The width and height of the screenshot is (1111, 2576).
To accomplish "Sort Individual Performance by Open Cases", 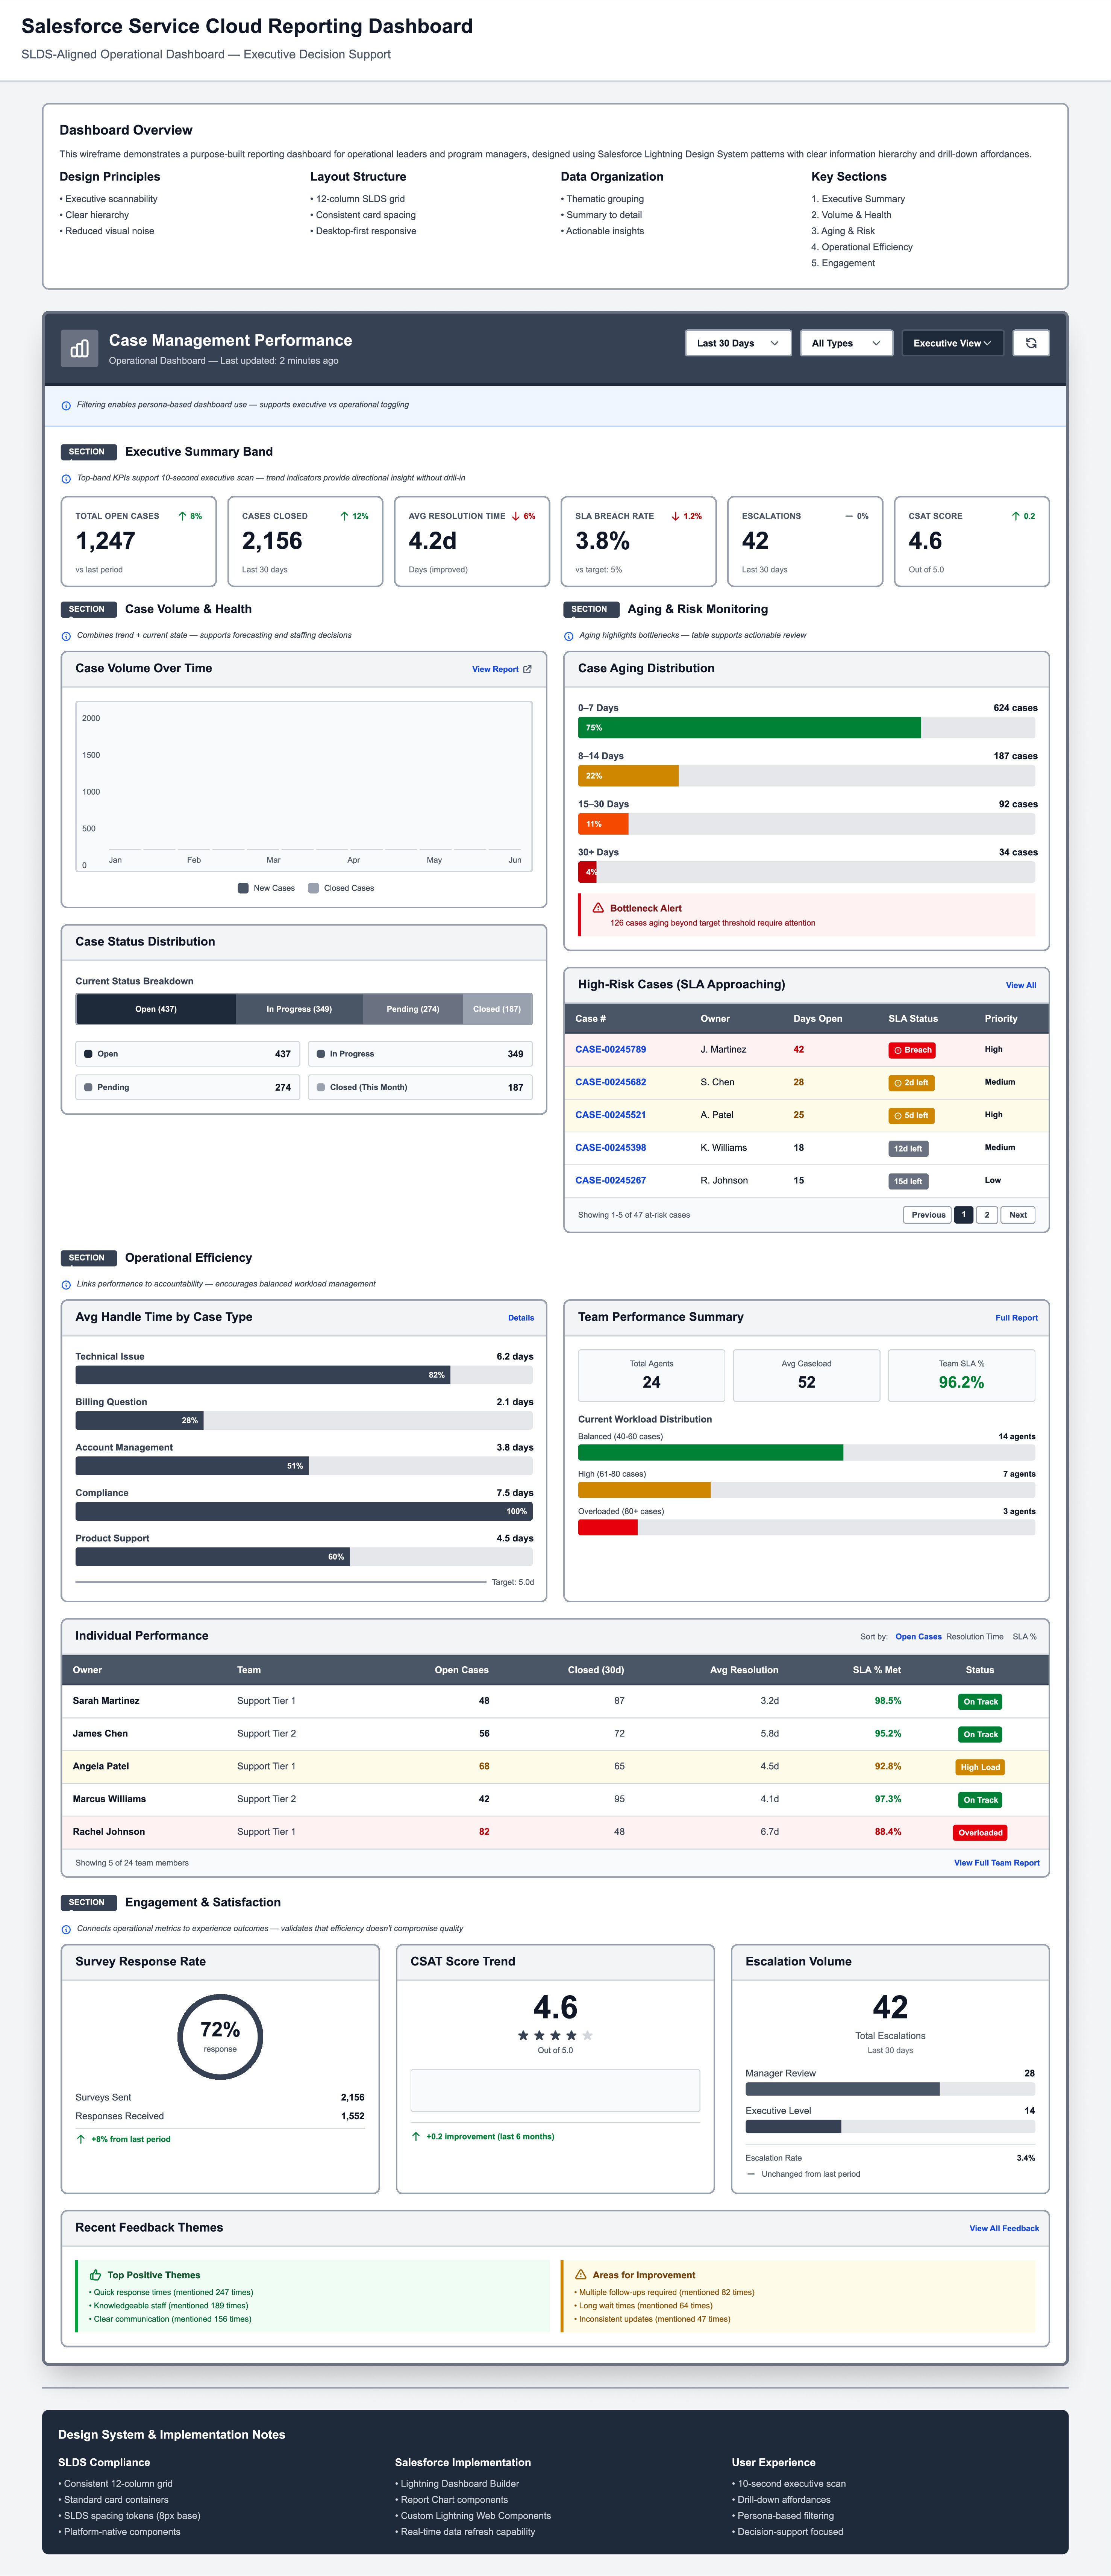I will click(918, 1637).
